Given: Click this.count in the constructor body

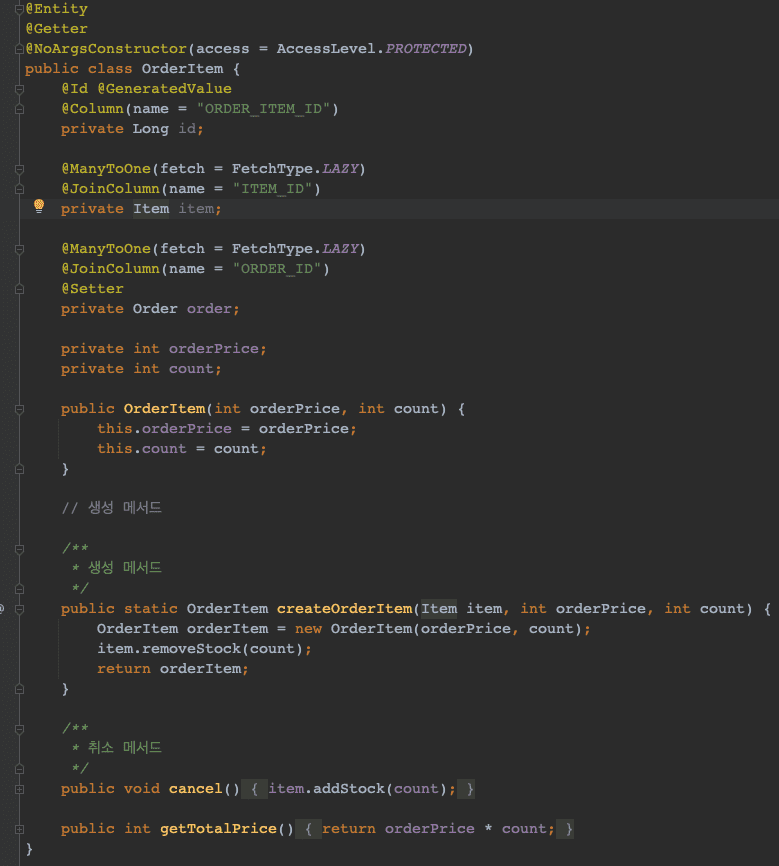Looking at the screenshot, I should [142, 448].
